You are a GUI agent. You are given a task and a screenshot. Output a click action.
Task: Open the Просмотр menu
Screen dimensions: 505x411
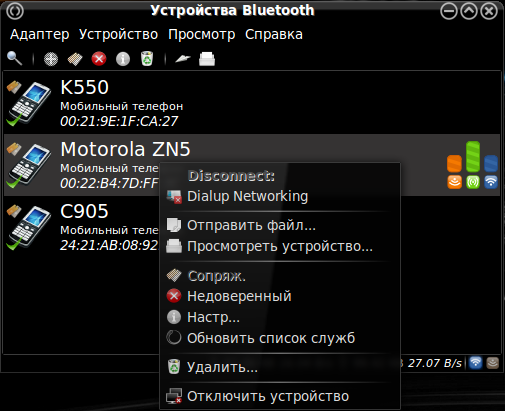pyautogui.click(x=202, y=34)
